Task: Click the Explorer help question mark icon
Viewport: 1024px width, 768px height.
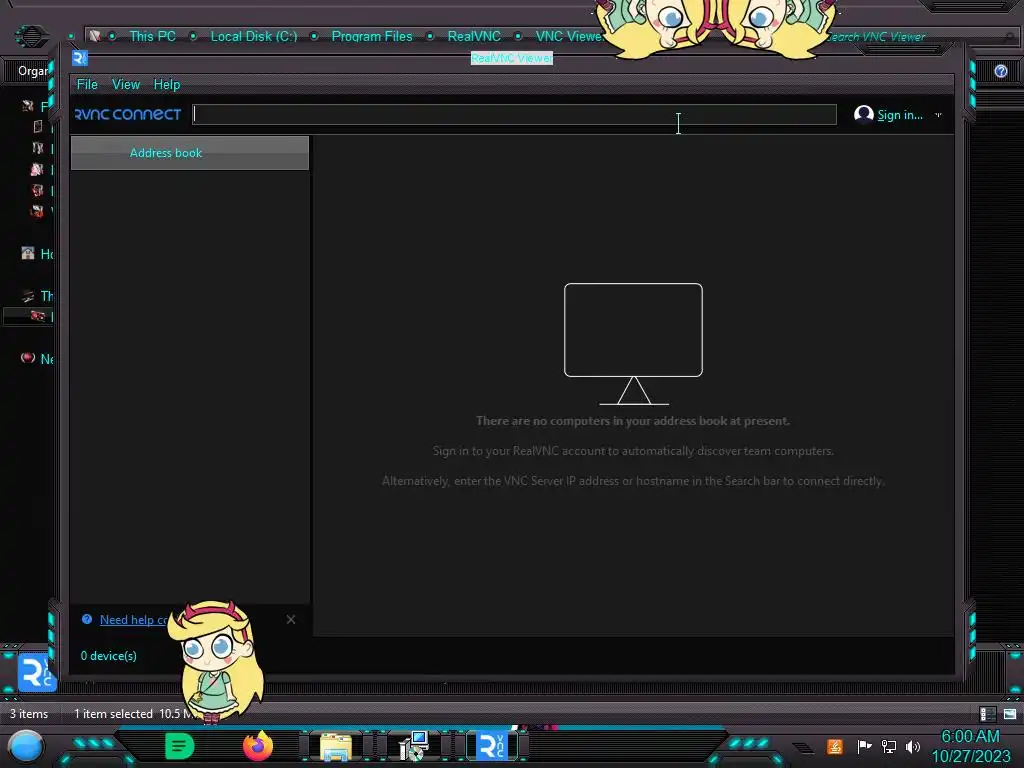Action: coord(1000,71)
